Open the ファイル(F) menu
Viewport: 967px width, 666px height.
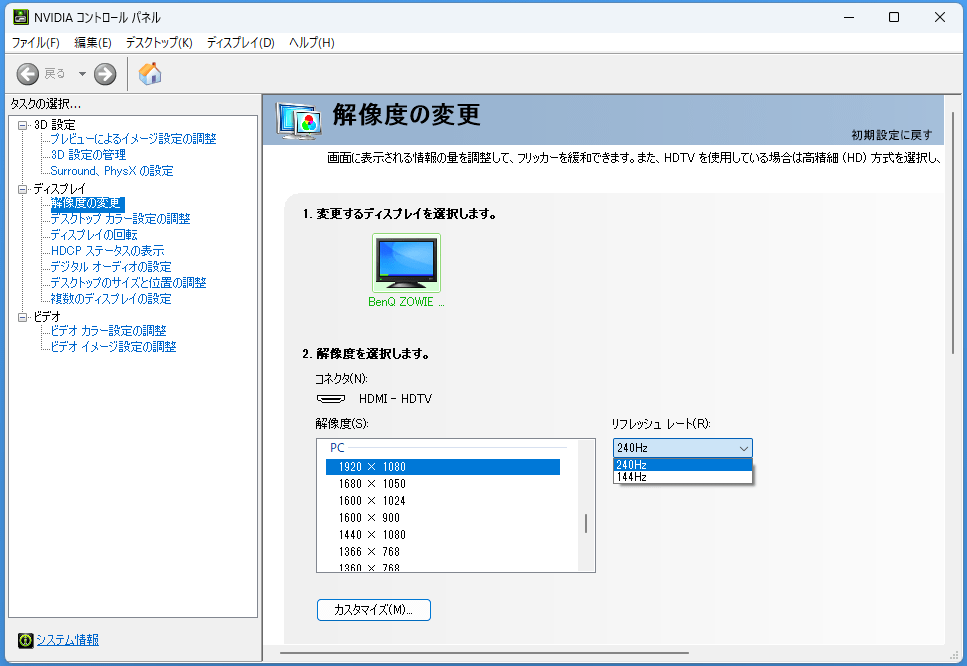36,43
